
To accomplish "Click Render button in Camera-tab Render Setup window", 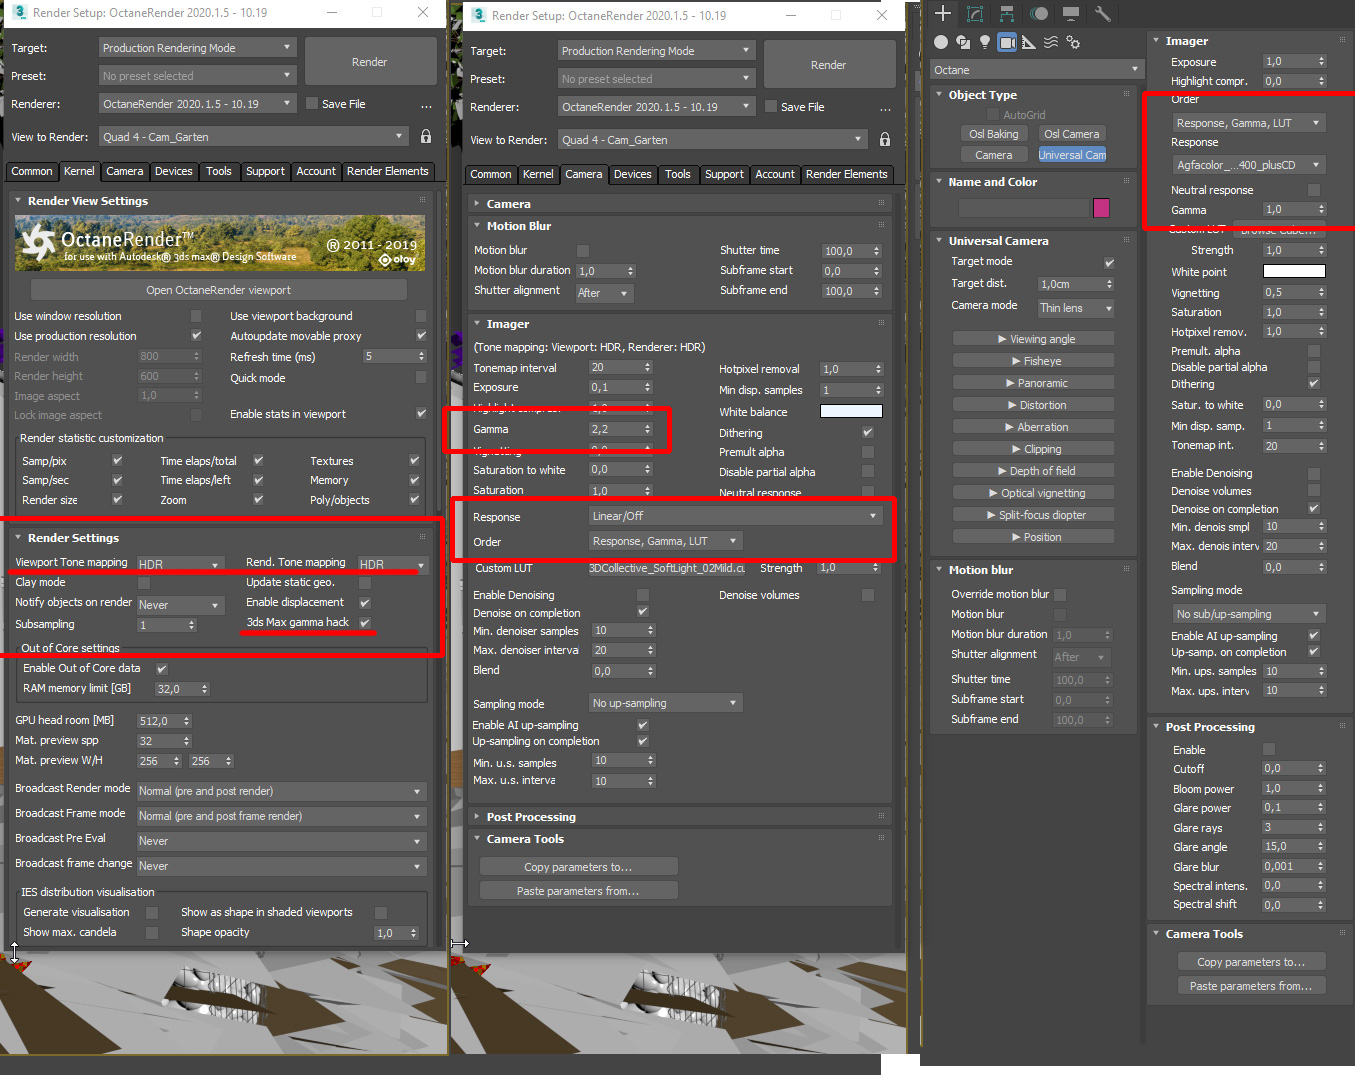I will pyautogui.click(x=829, y=65).
